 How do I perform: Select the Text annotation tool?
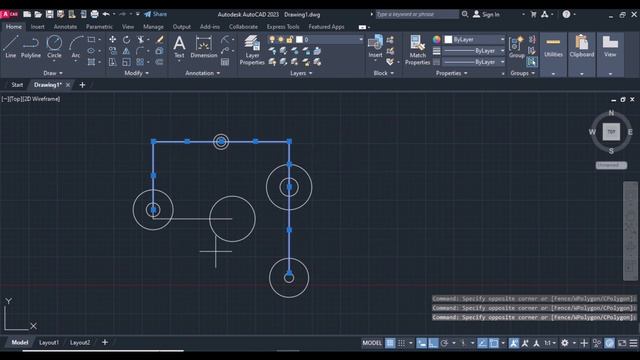pos(179,47)
